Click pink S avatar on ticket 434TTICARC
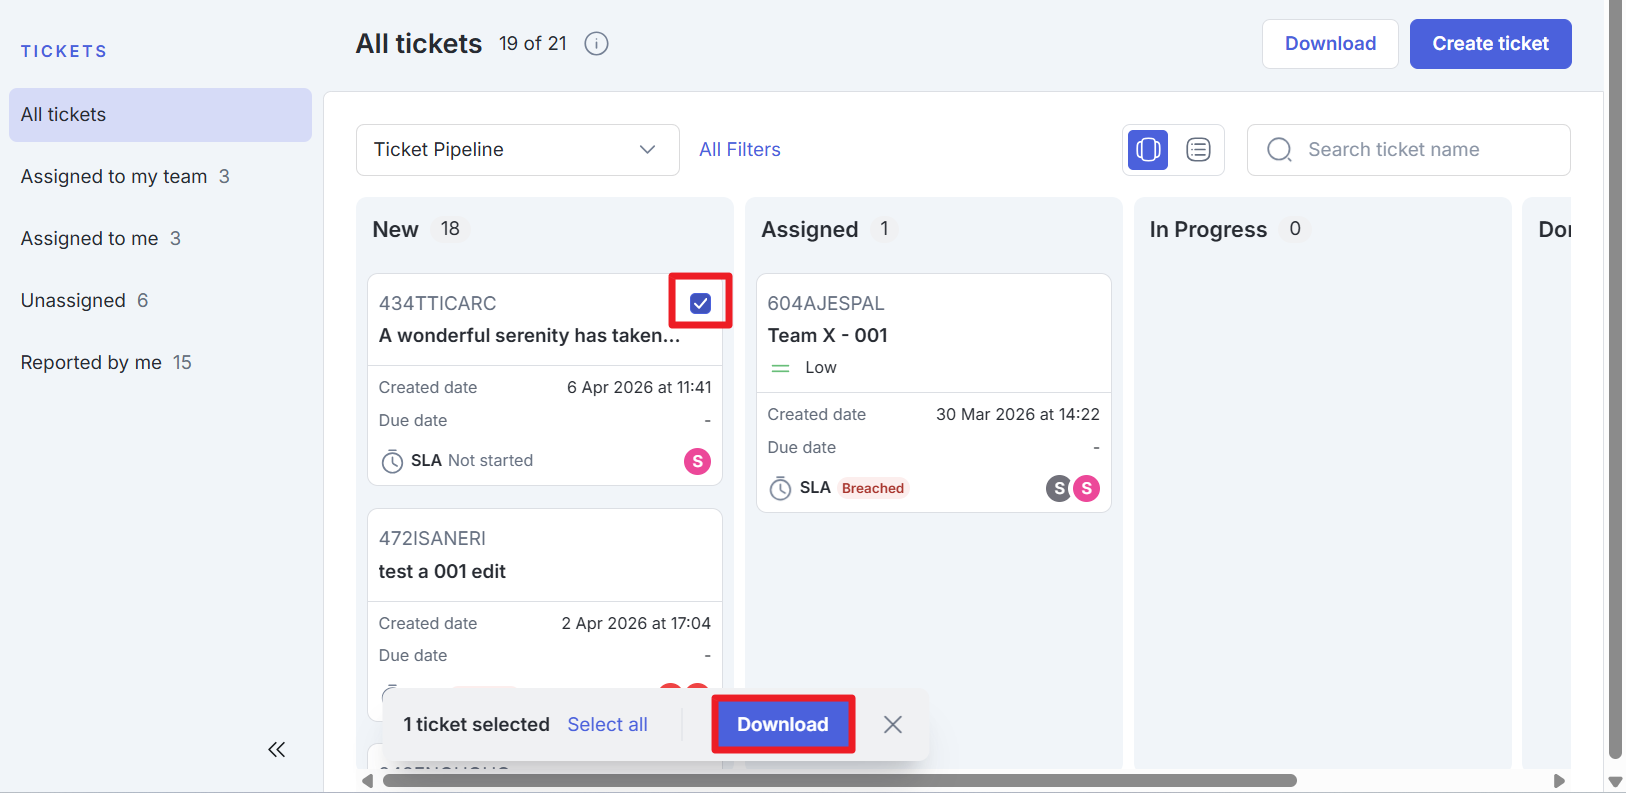Screen dimensions: 1626x793 [697, 461]
